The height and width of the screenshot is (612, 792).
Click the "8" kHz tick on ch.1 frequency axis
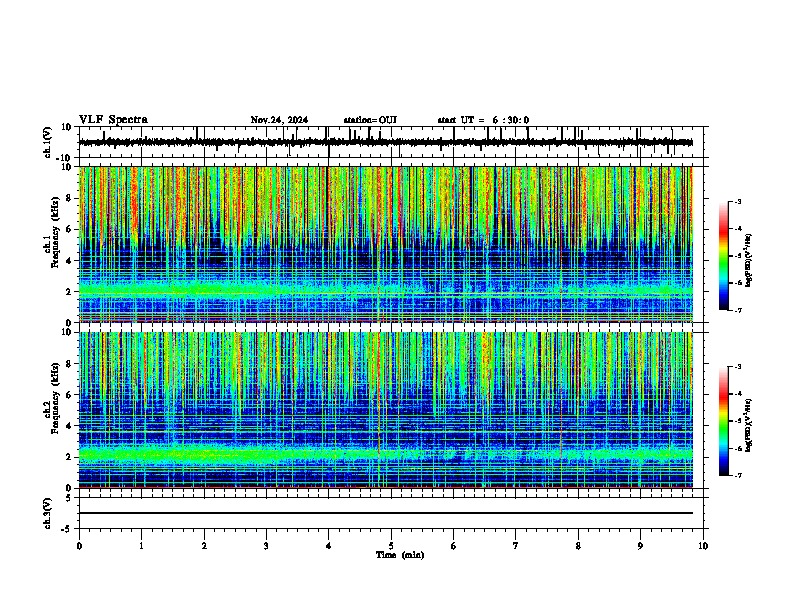coord(69,198)
